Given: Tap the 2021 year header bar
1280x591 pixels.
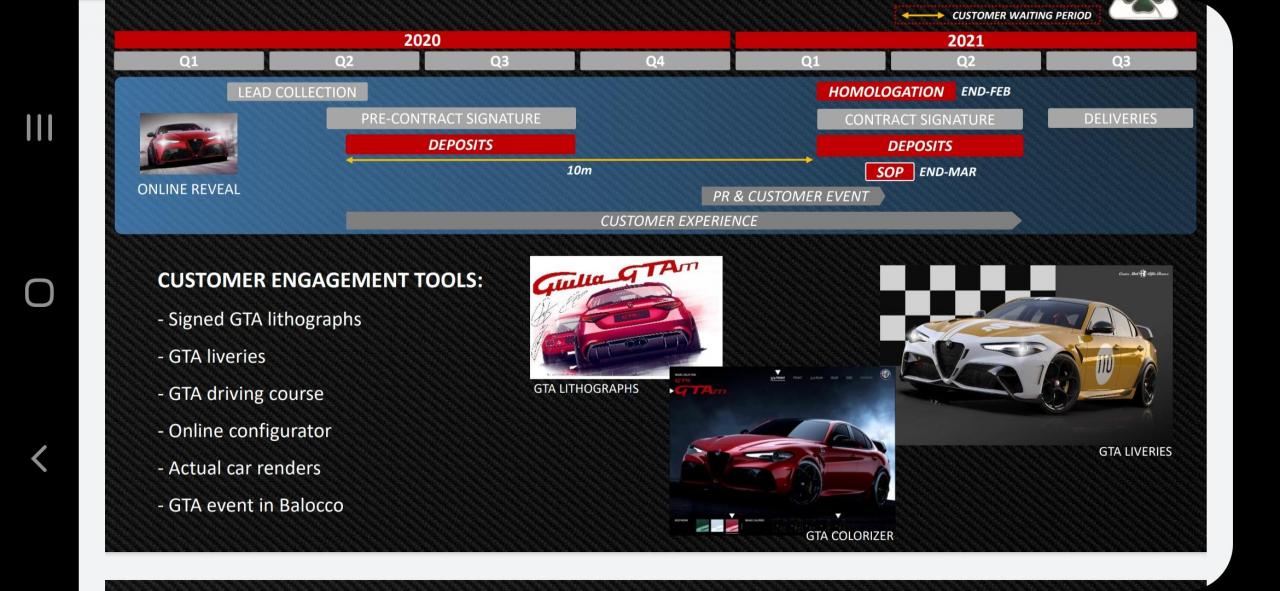Looking at the screenshot, I should (965, 40).
